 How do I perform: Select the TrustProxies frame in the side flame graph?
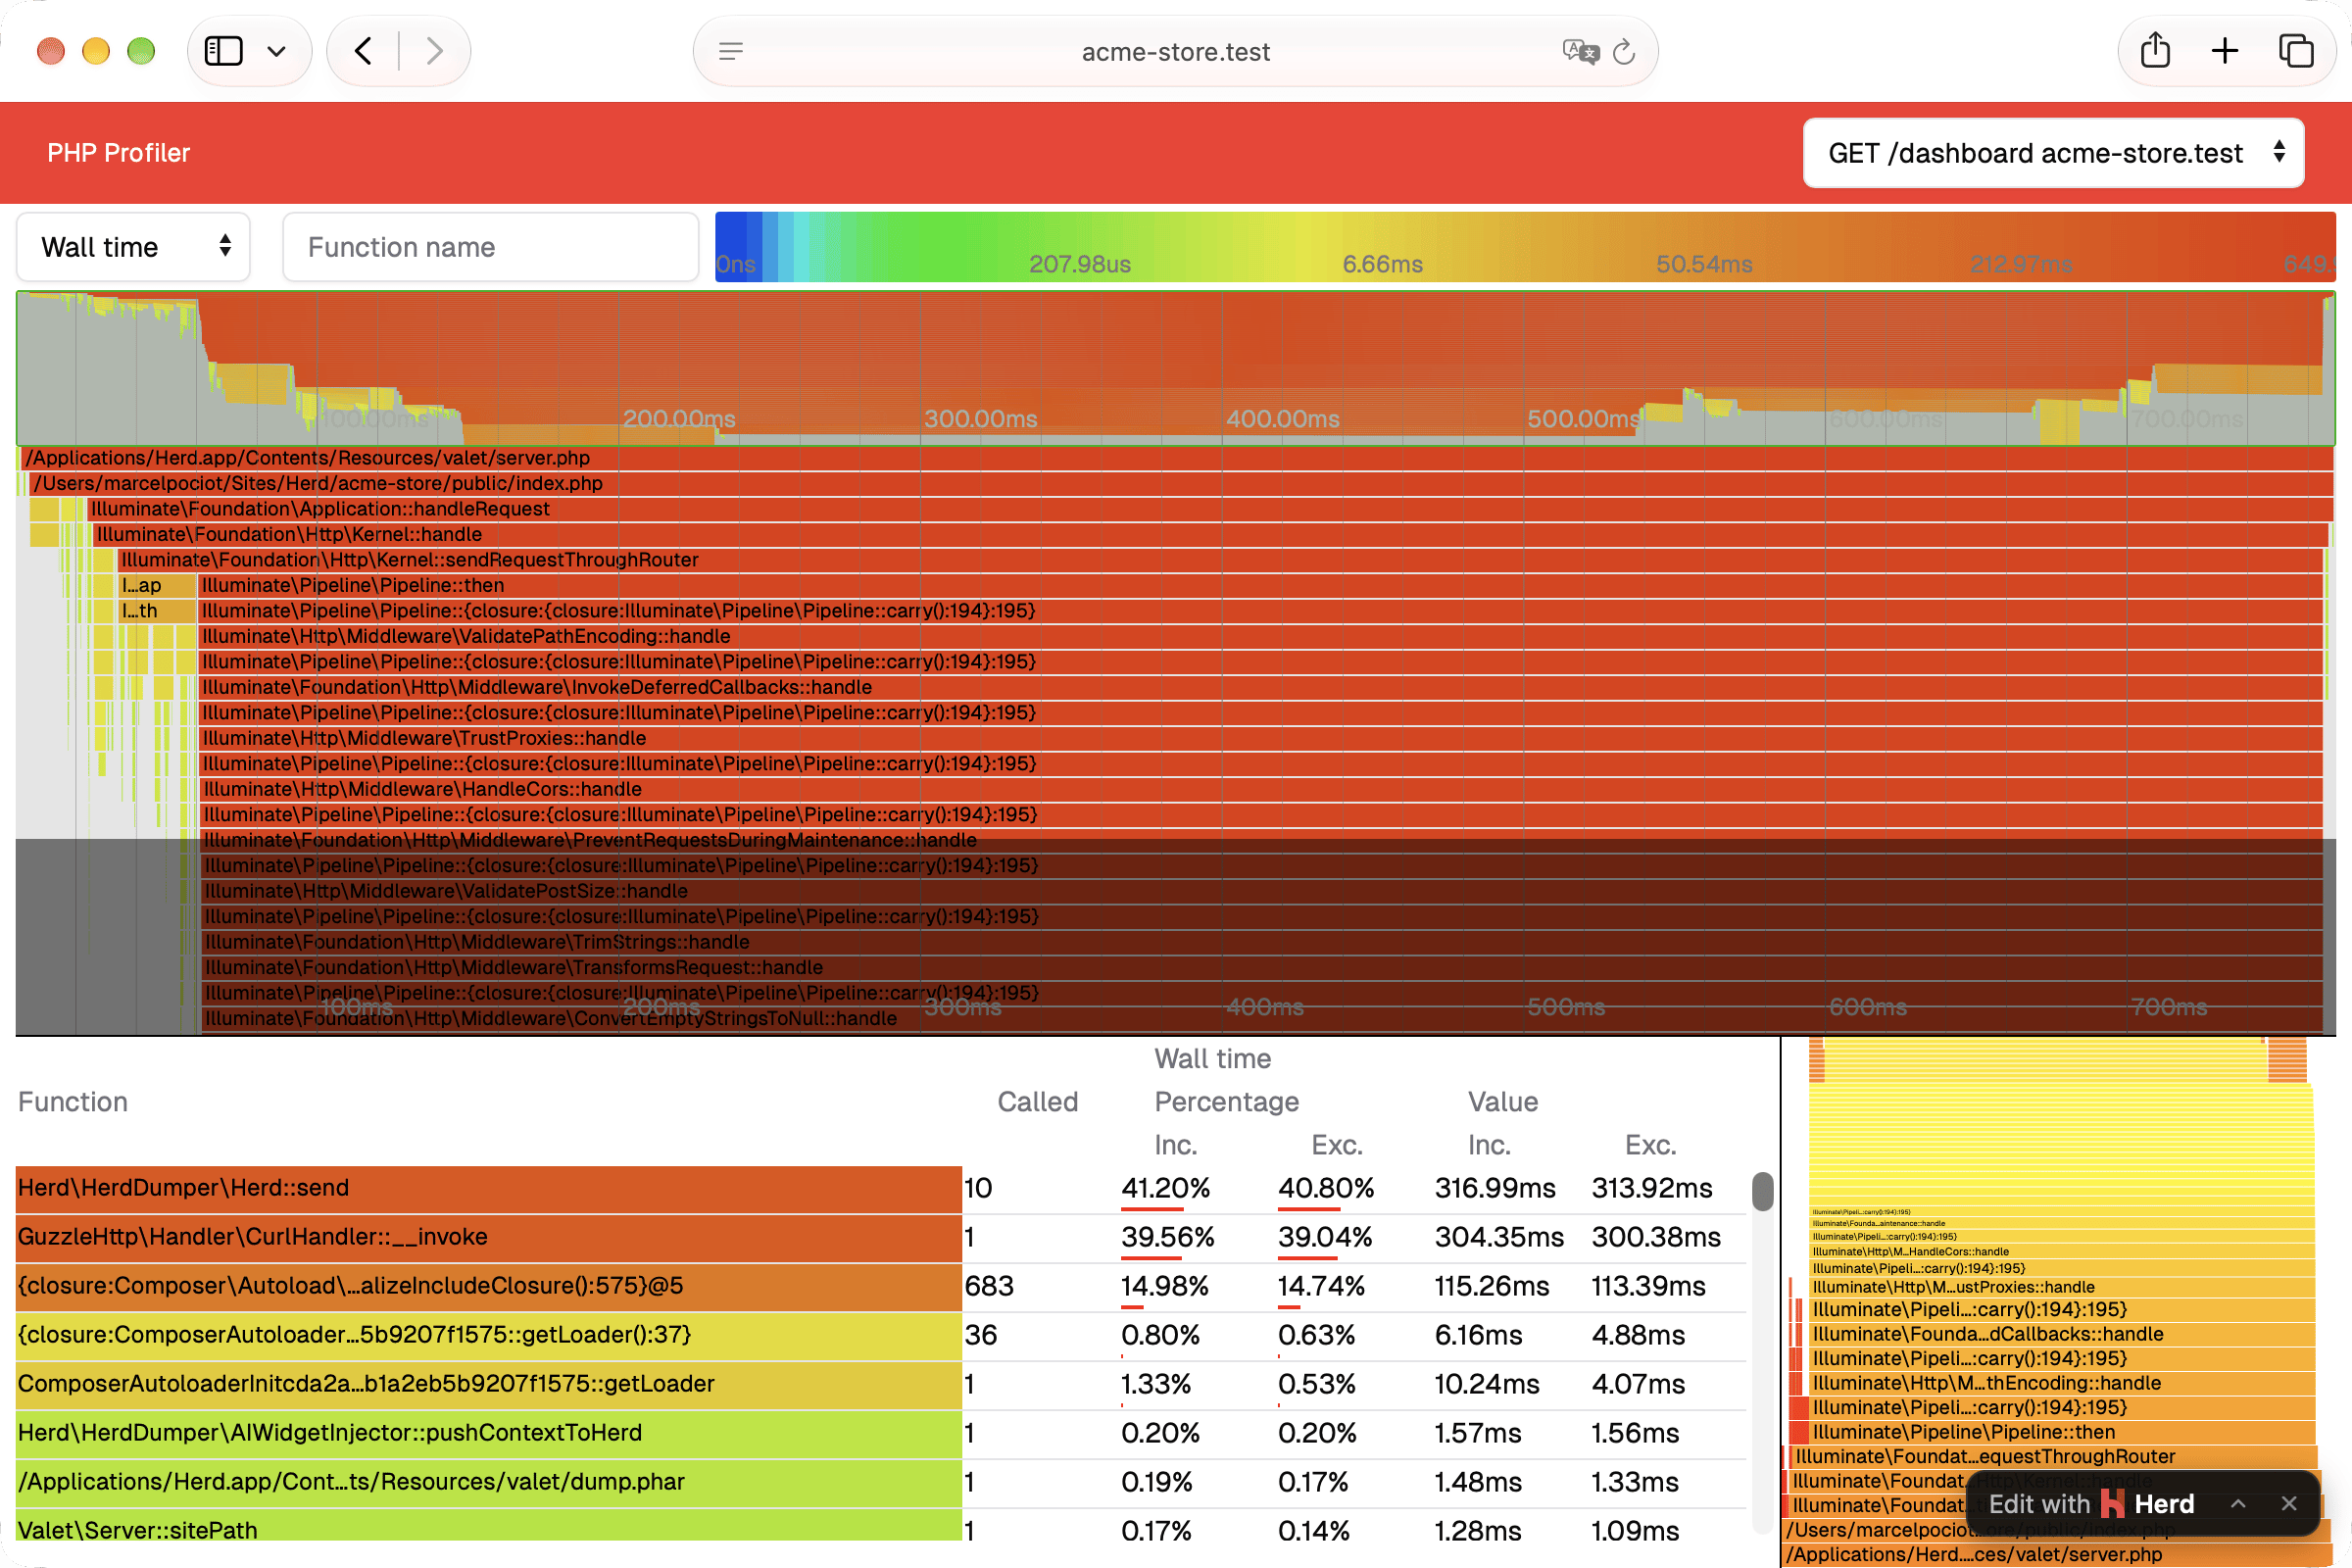[x=2062, y=1288]
